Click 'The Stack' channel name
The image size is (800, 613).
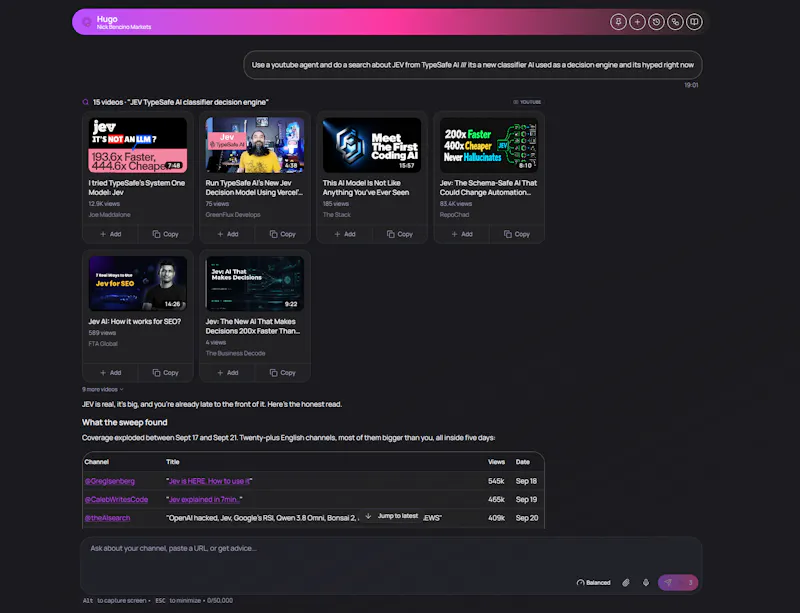click(x=336, y=214)
